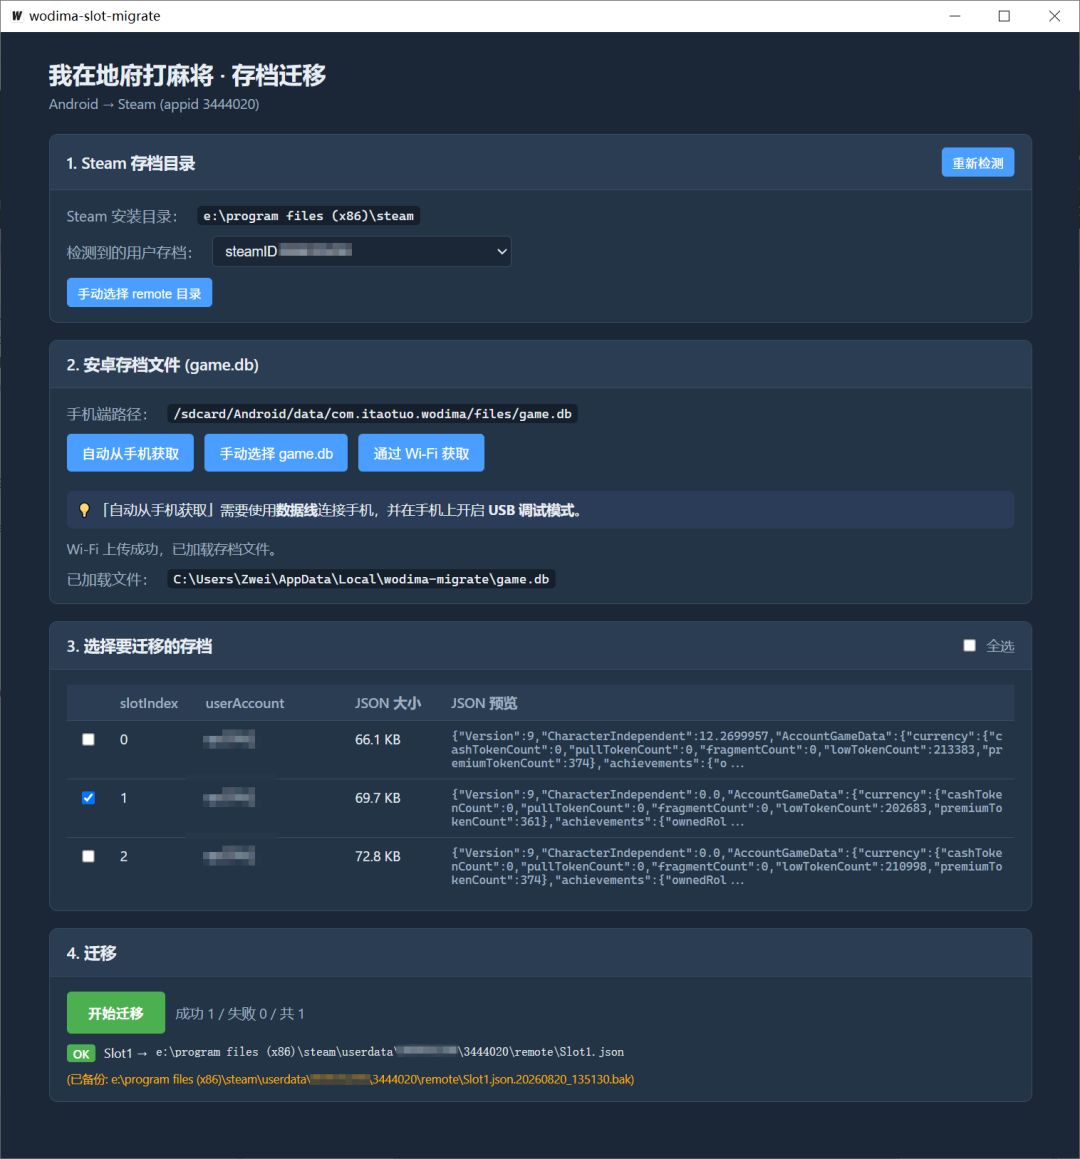Check the slot 2 checkbox

tap(88, 856)
